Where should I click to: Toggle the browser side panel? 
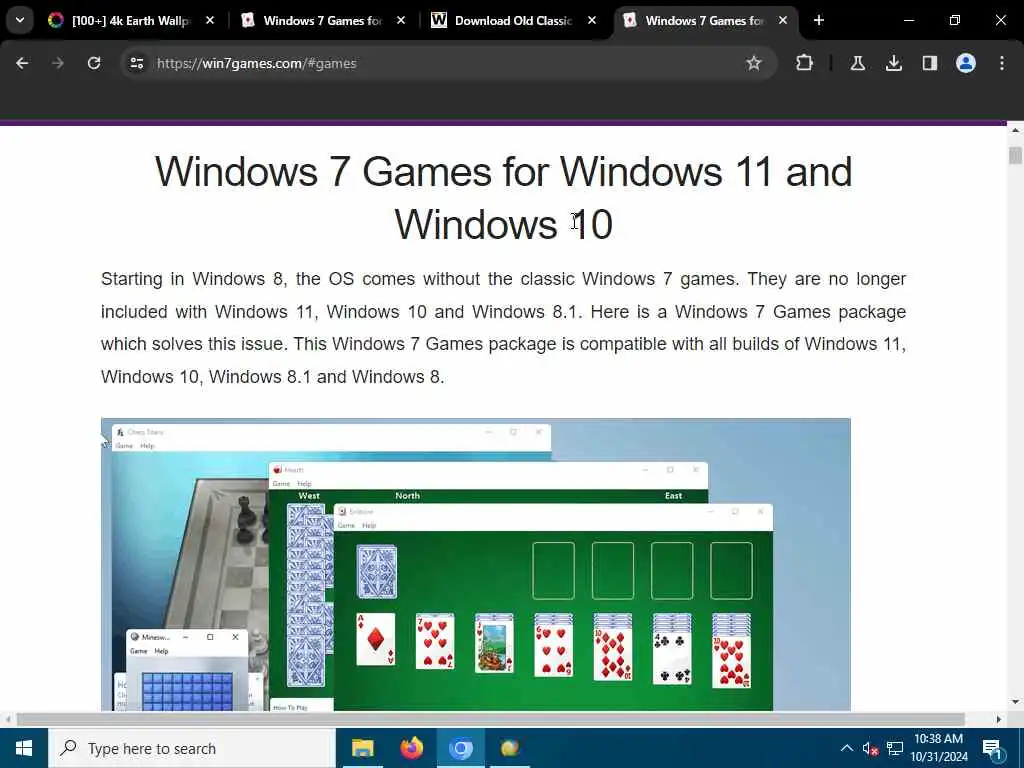click(929, 63)
